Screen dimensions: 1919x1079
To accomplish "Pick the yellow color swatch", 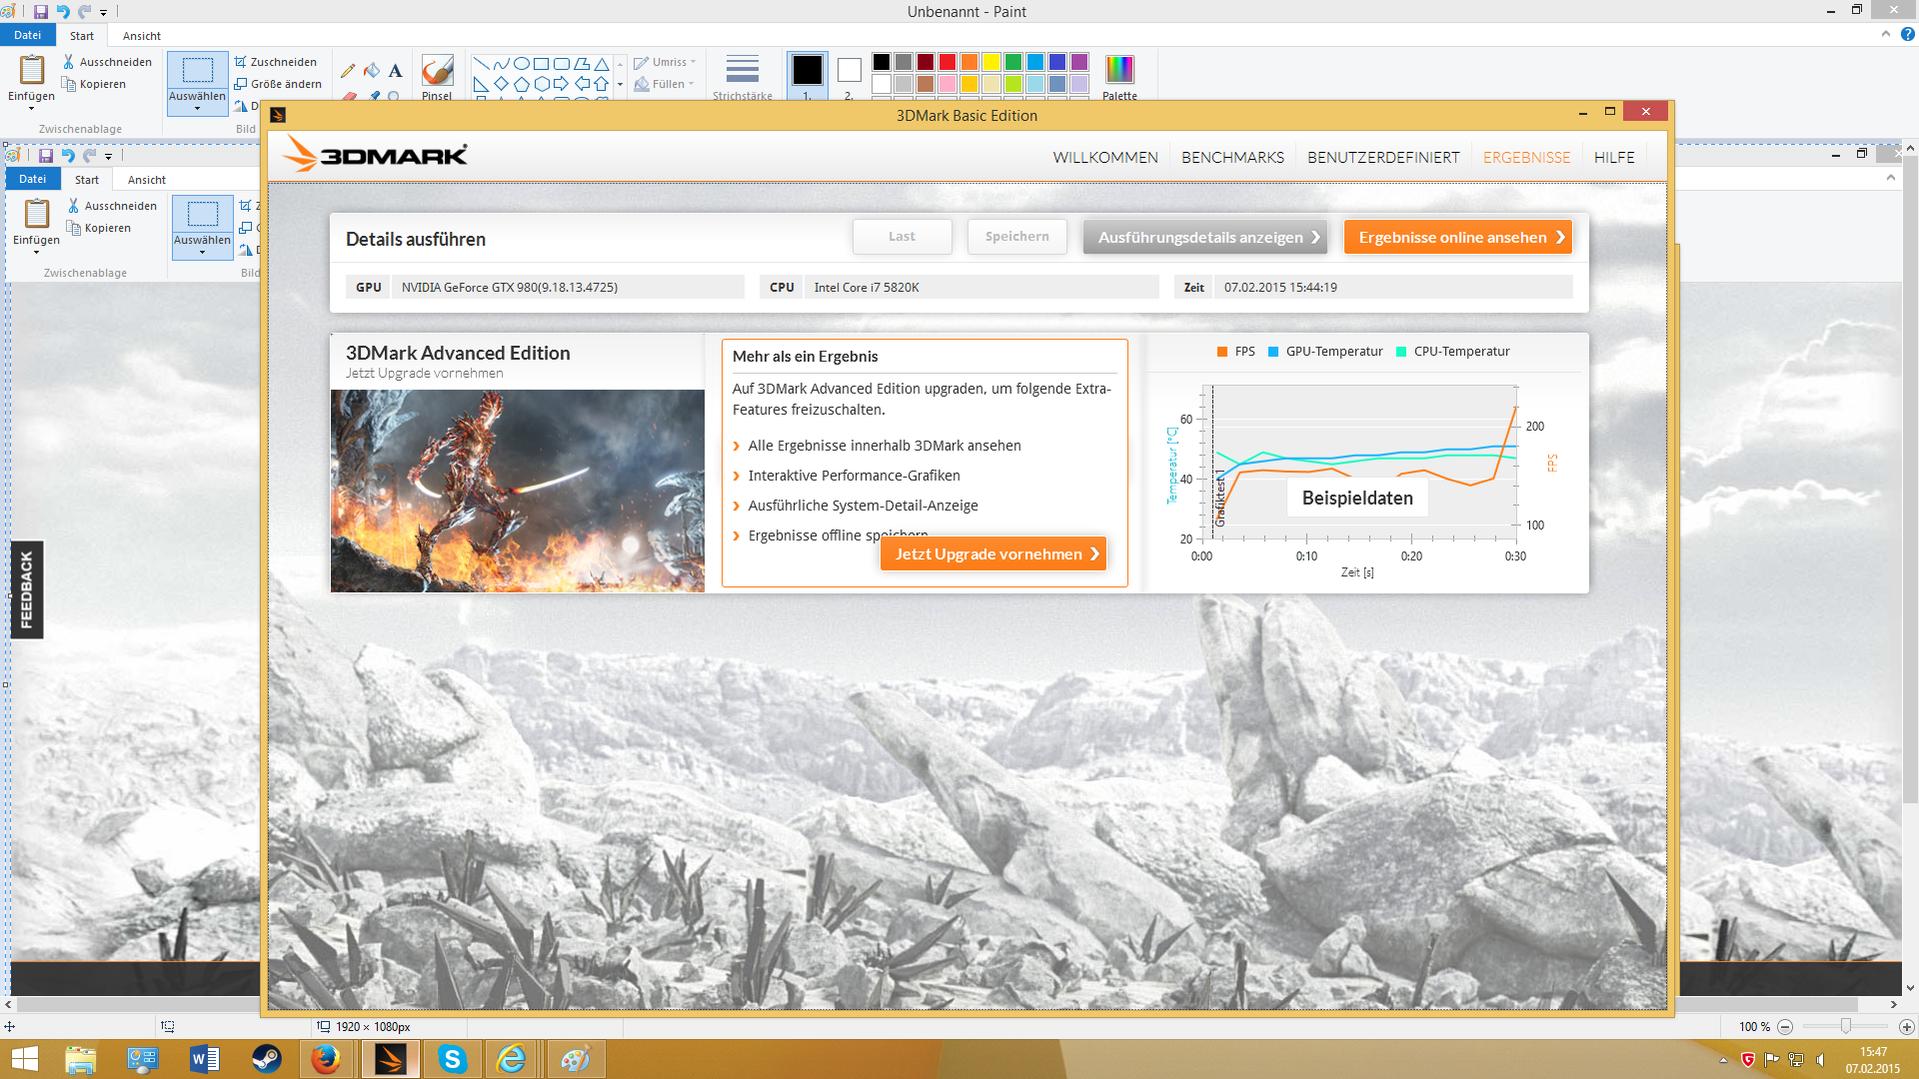I will coord(991,62).
